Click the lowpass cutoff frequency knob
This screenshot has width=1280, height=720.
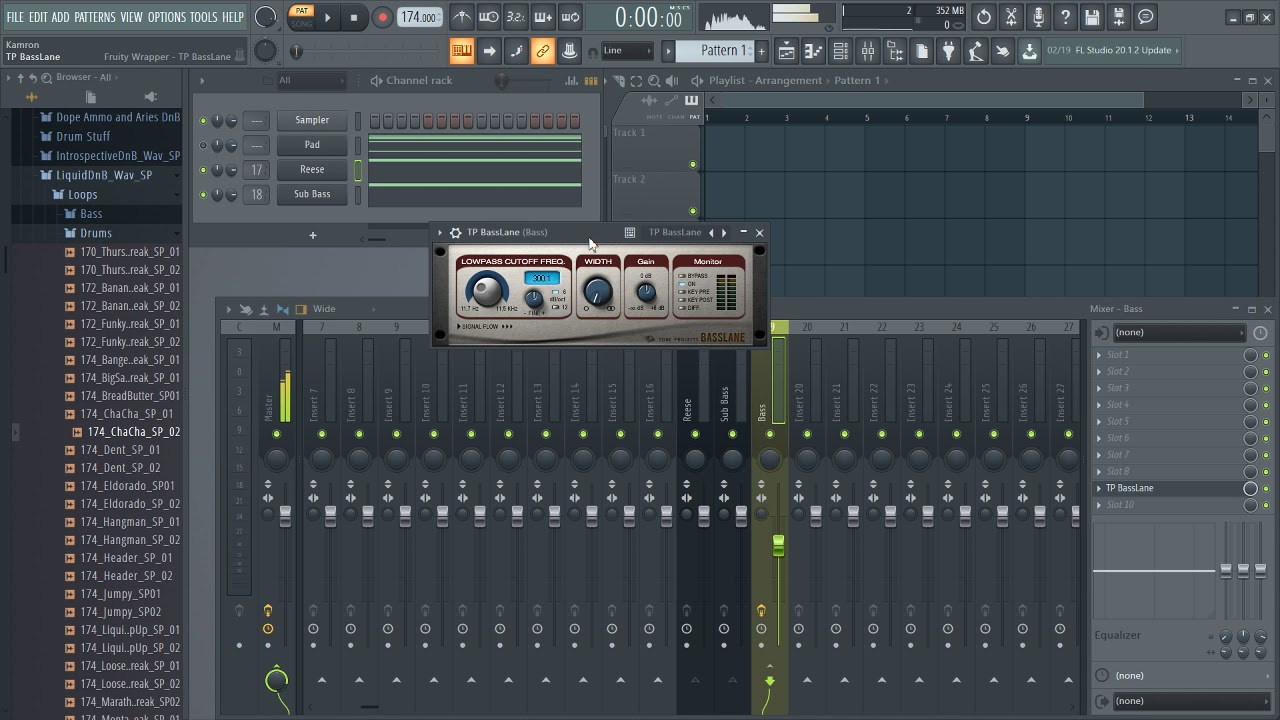[487, 291]
